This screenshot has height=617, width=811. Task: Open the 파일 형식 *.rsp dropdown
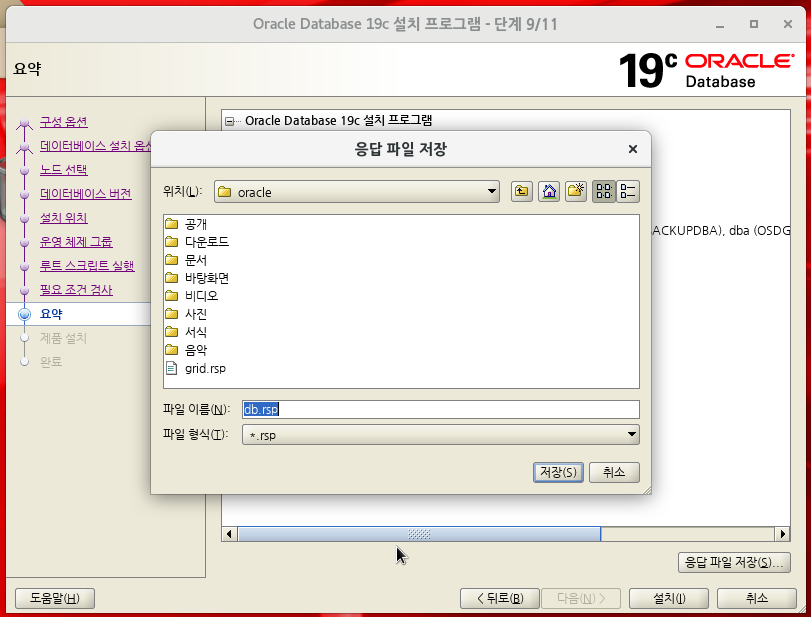coord(441,434)
